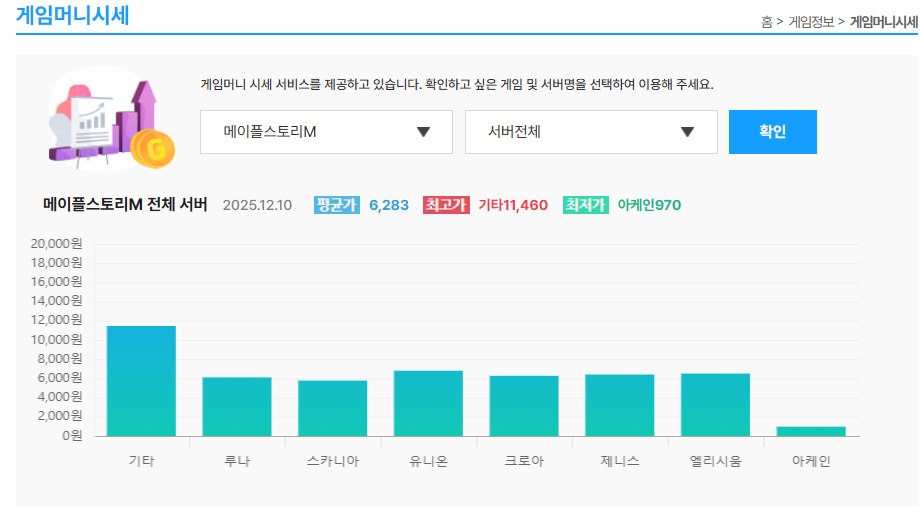Open the 게임정보 breadcrumb link
This screenshot has height=507, width=920.
point(811,22)
